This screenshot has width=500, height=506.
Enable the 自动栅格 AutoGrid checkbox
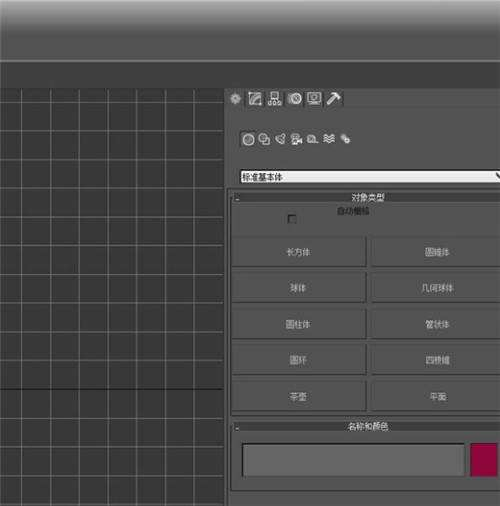(292, 219)
